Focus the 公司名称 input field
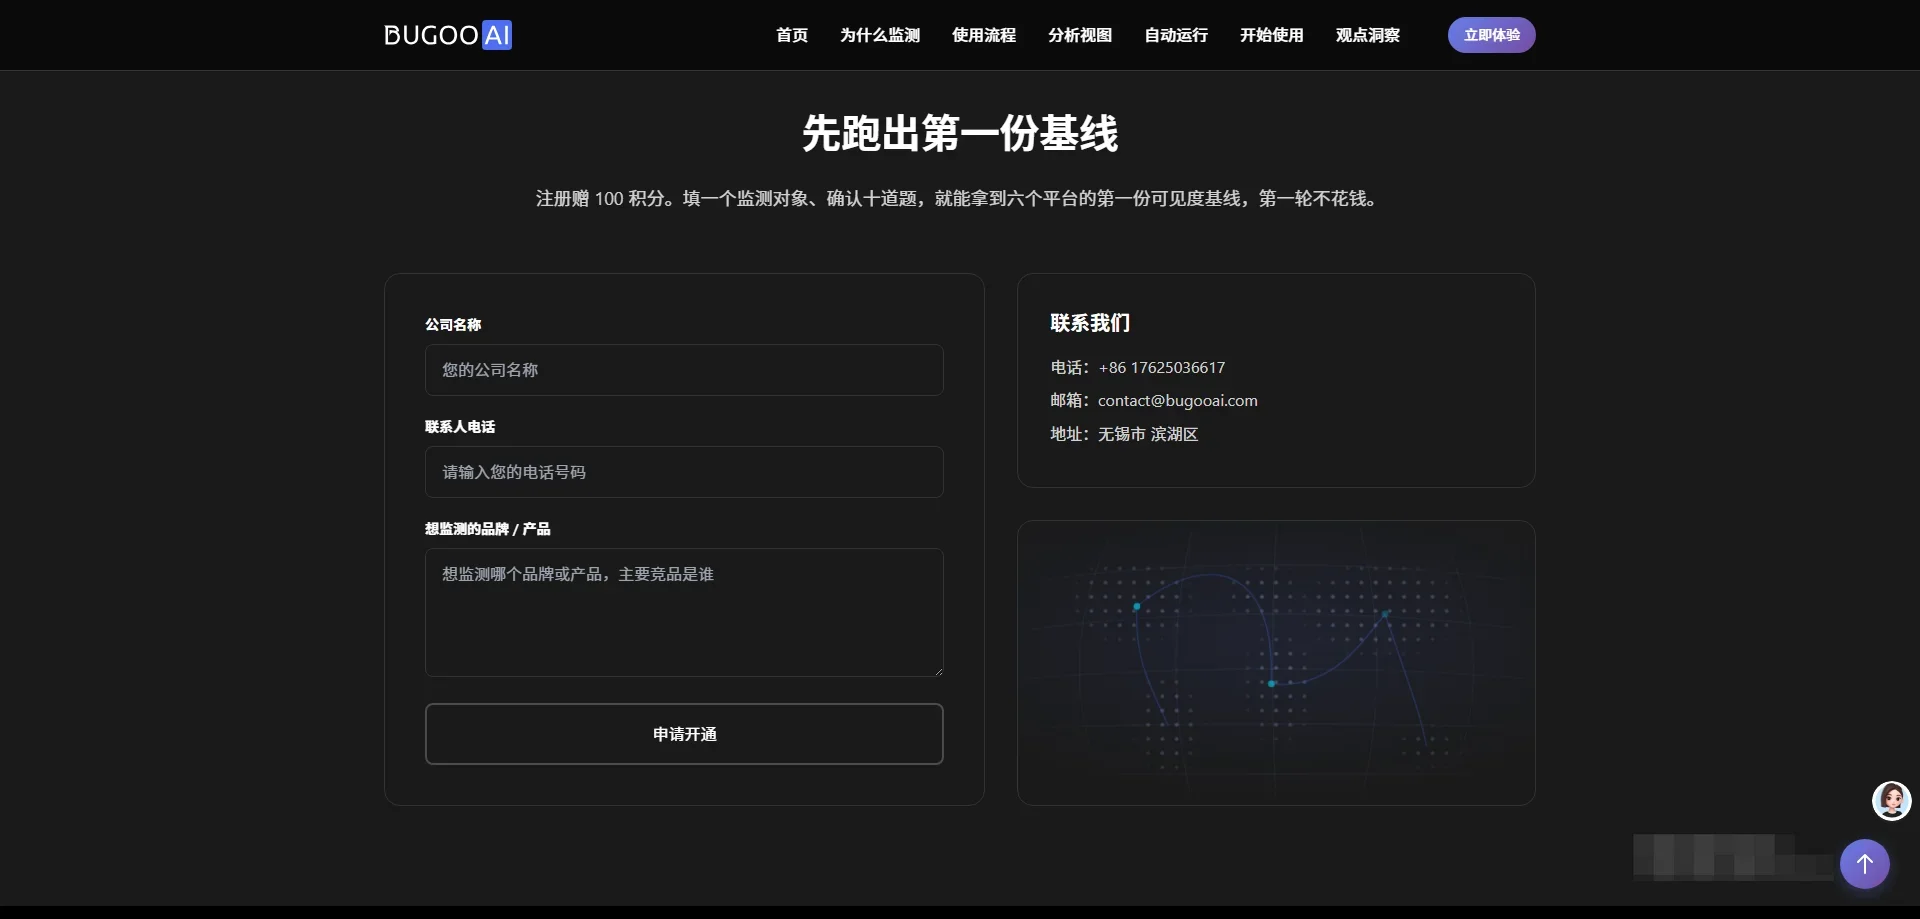The image size is (1920, 919). click(684, 370)
